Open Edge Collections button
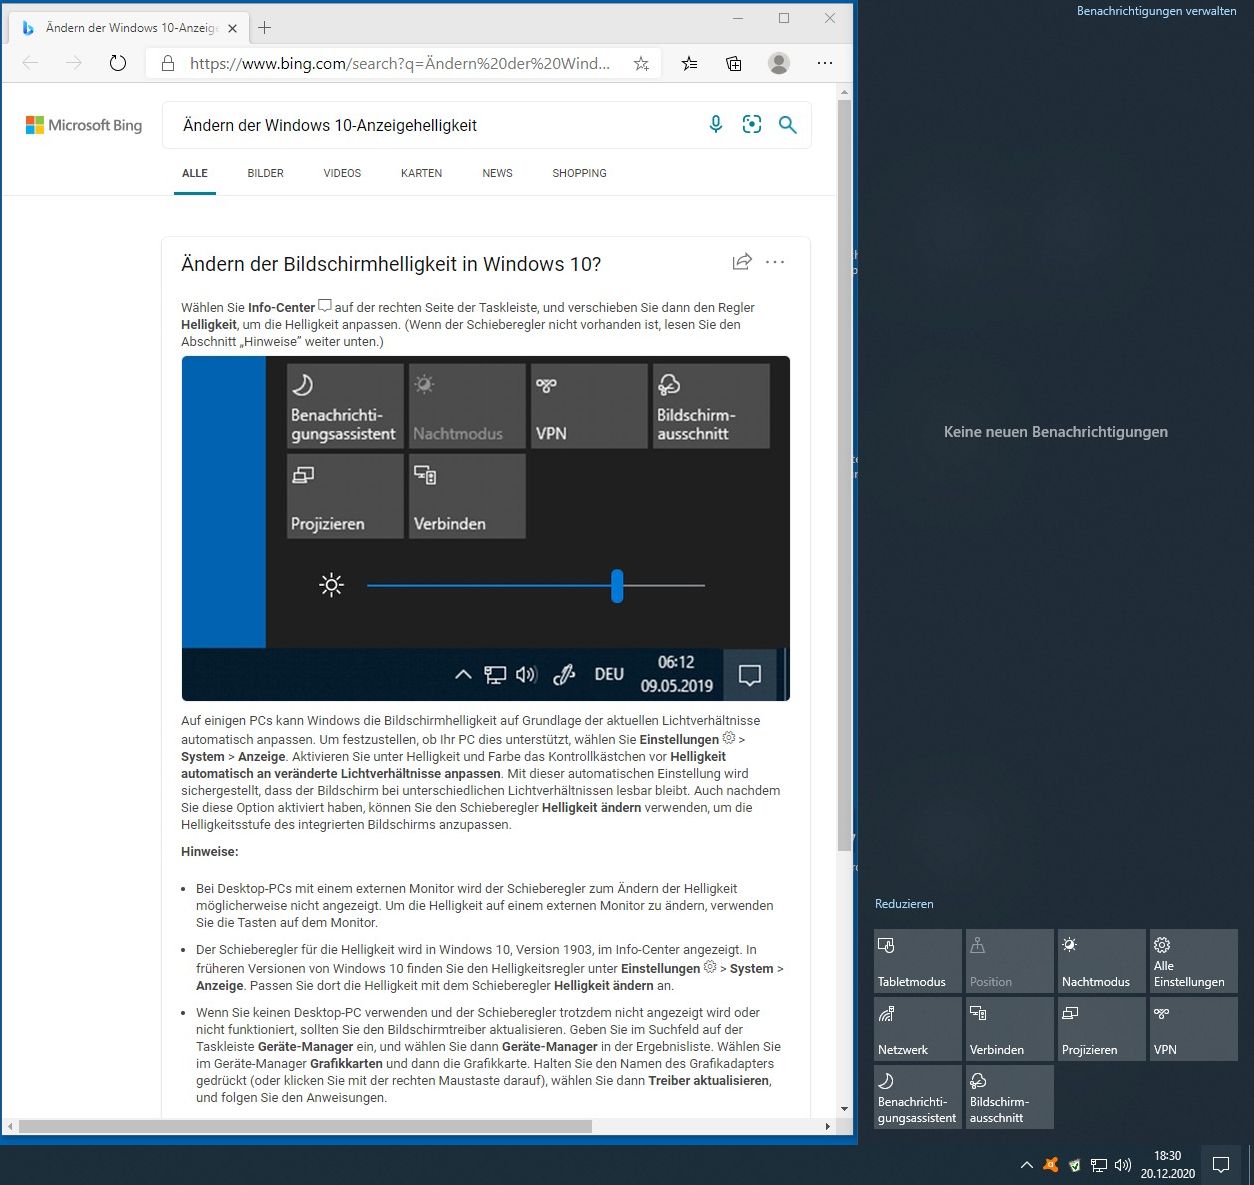The image size is (1254, 1185). pyautogui.click(x=734, y=63)
